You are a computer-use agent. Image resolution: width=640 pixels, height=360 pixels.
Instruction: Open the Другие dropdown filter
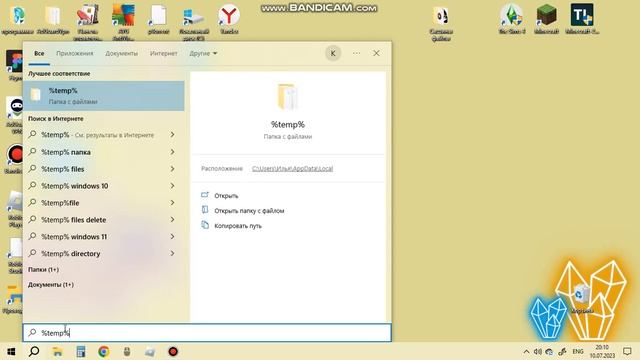click(203, 53)
